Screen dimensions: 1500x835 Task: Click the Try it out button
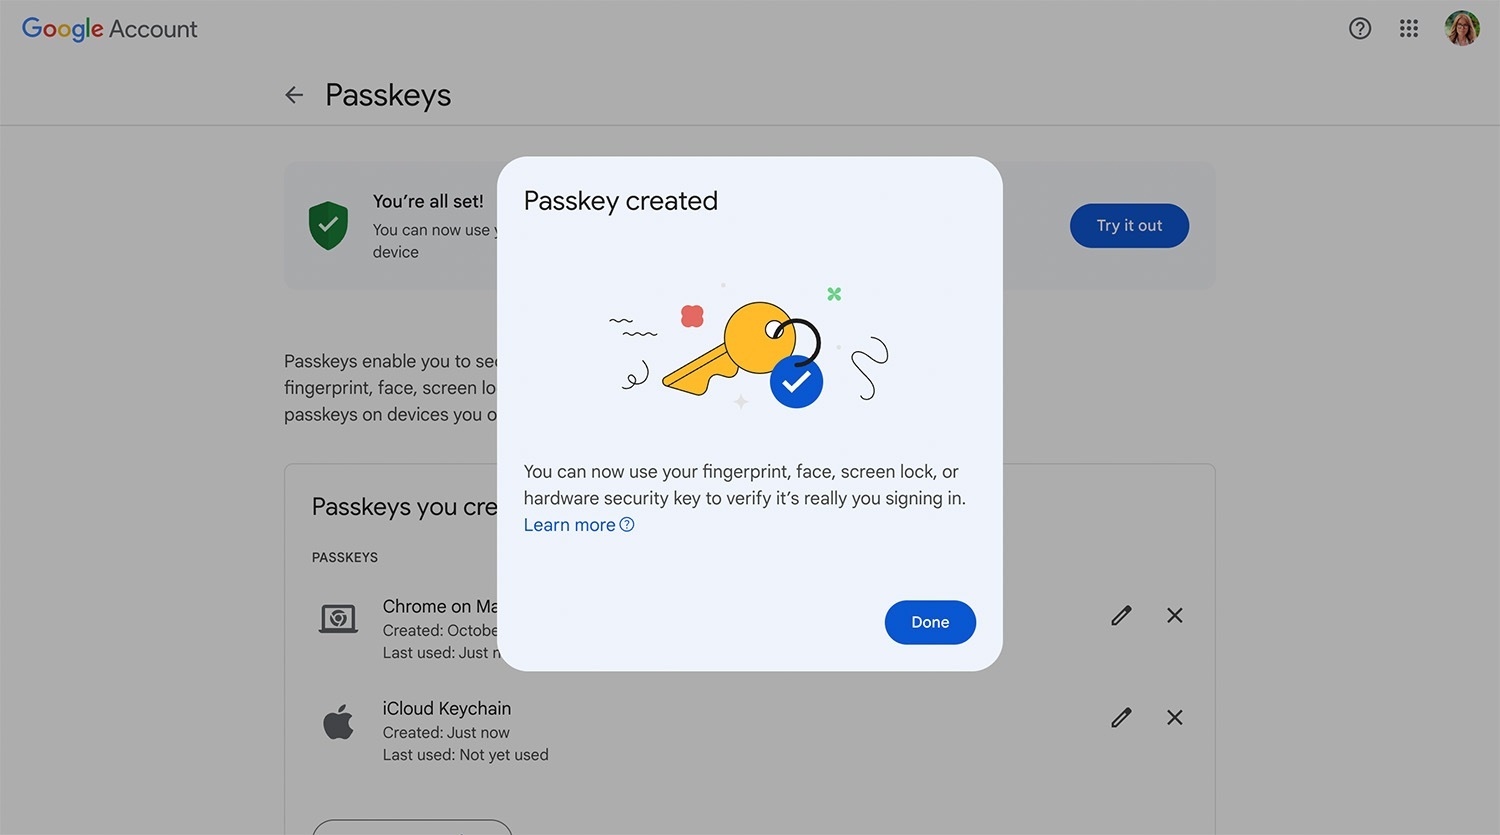pyautogui.click(x=1129, y=226)
